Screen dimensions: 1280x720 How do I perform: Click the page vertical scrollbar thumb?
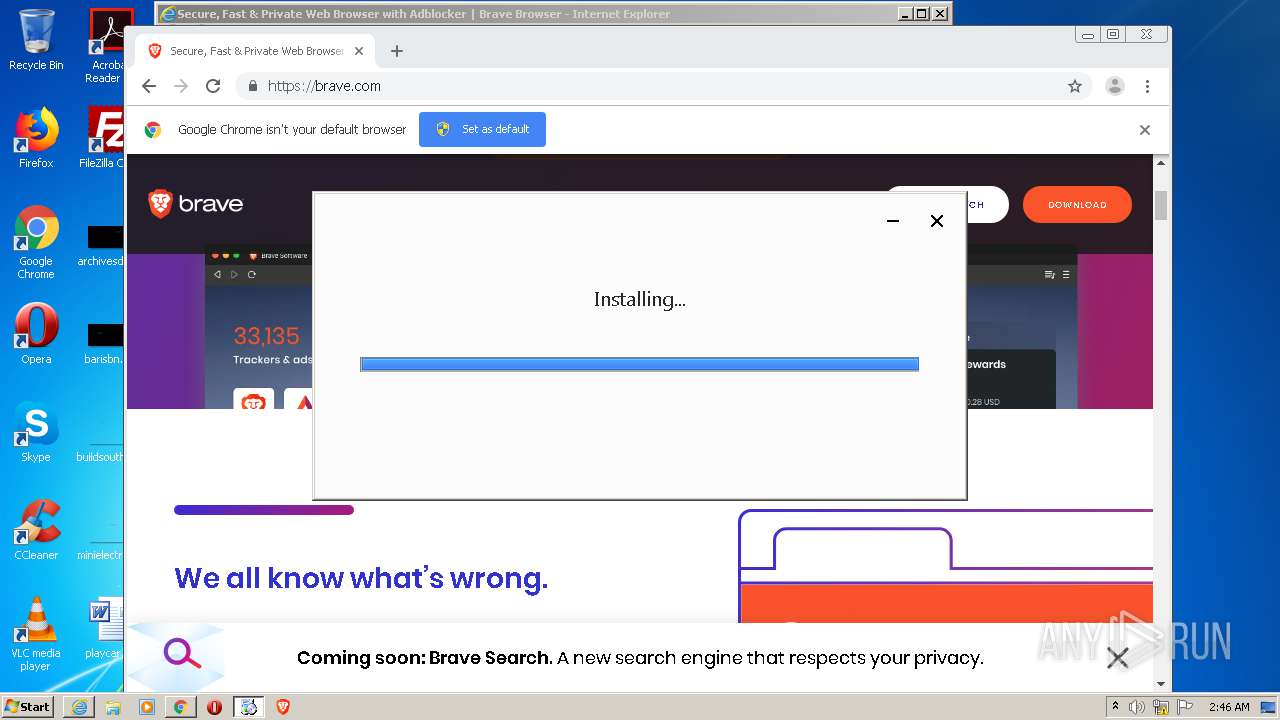(x=1161, y=205)
